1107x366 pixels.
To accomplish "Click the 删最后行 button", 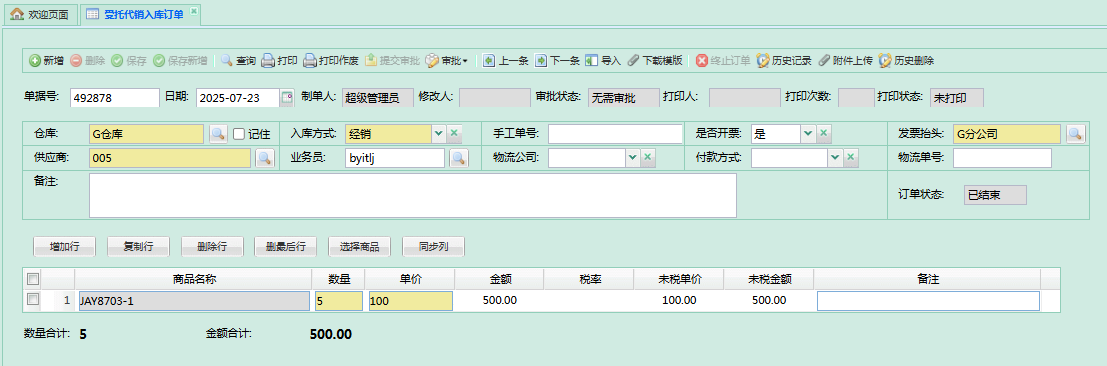I will [285, 247].
